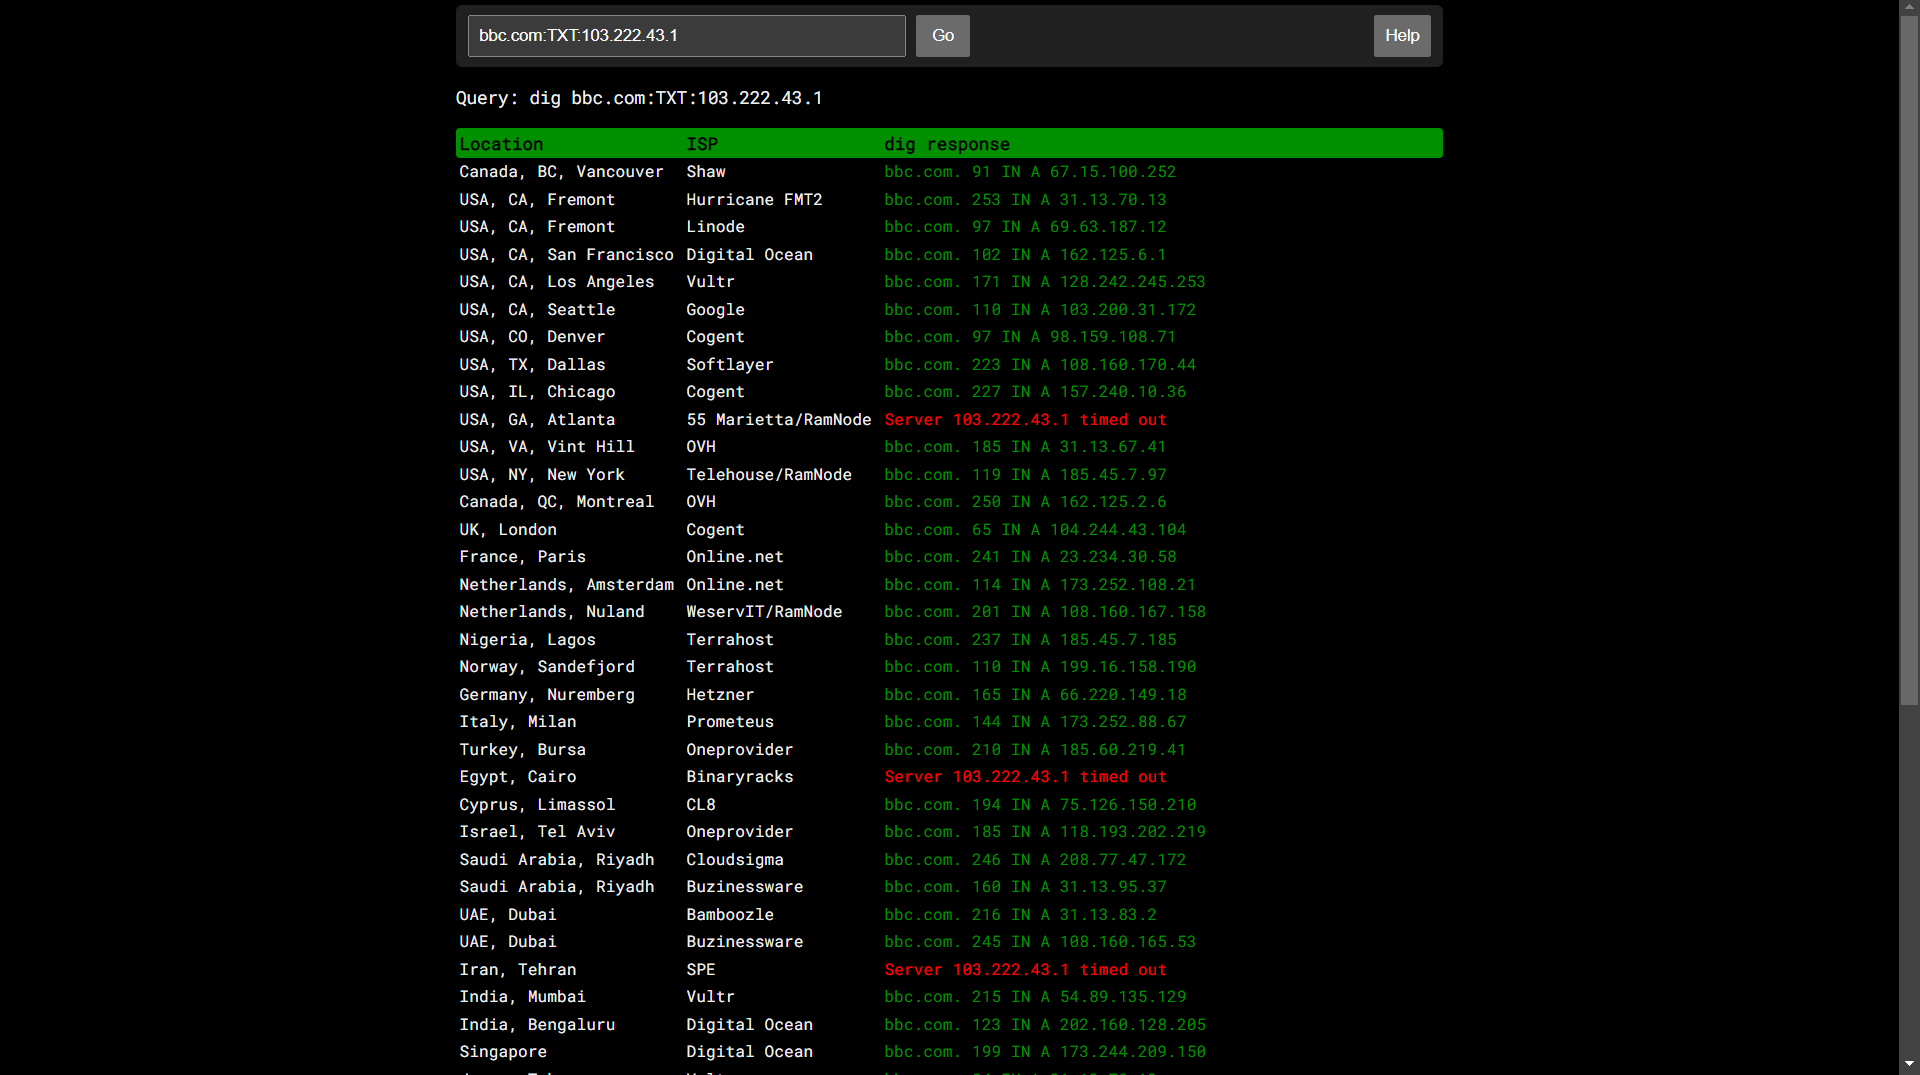
Task: Click the Singapore dig response line
Action: [x=1044, y=1052]
